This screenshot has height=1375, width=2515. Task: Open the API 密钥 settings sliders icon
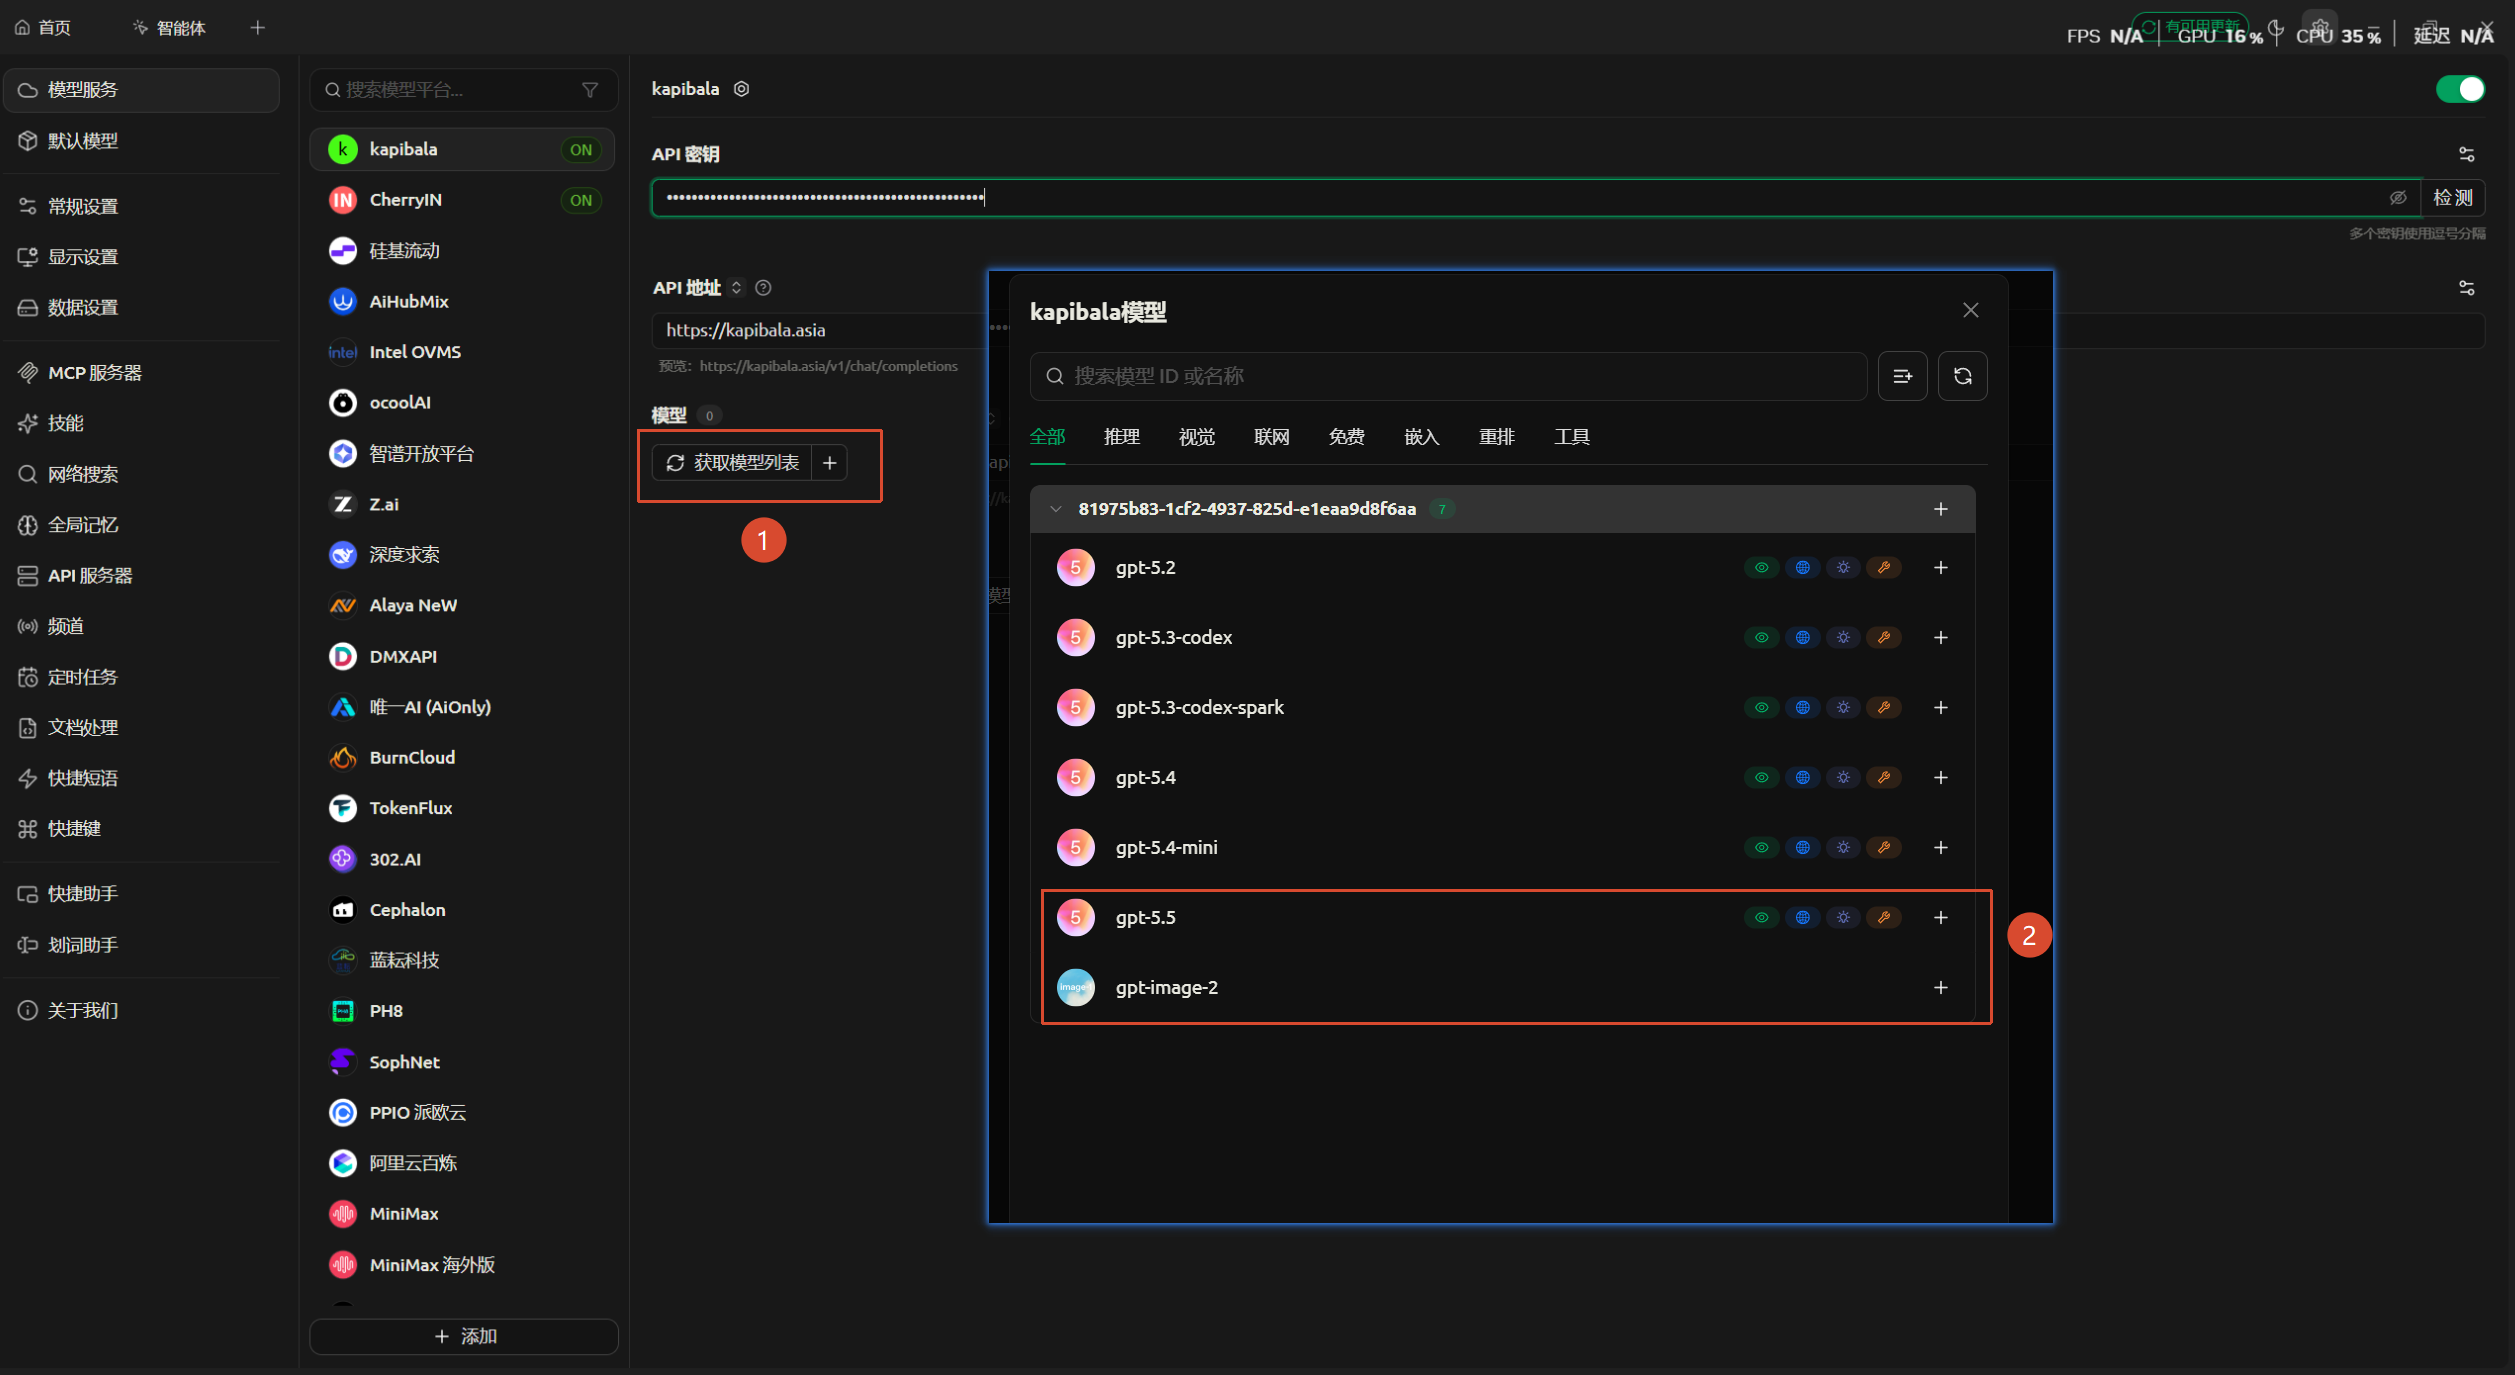coord(2466,154)
